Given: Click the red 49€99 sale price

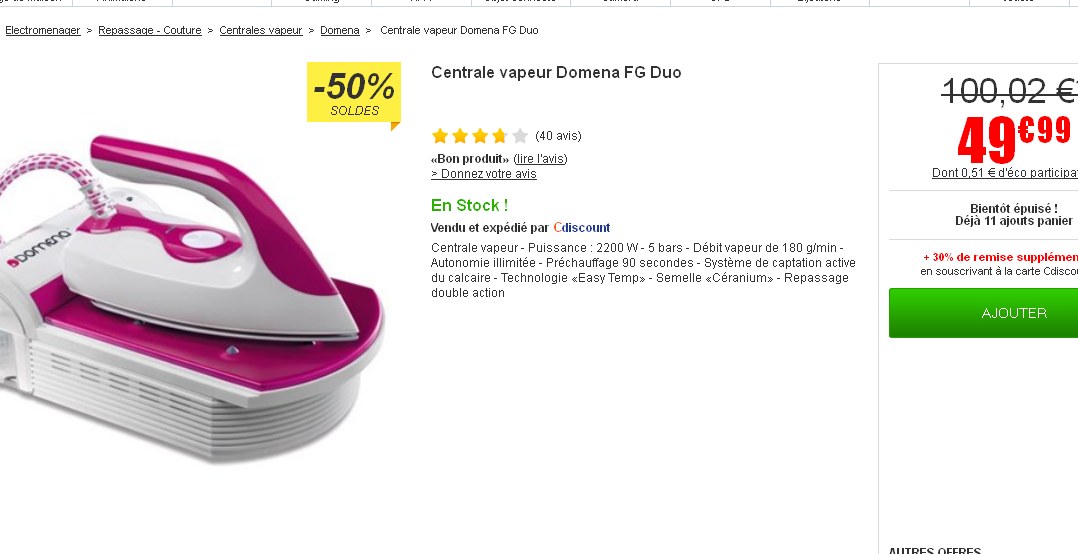Looking at the screenshot, I should [1013, 138].
